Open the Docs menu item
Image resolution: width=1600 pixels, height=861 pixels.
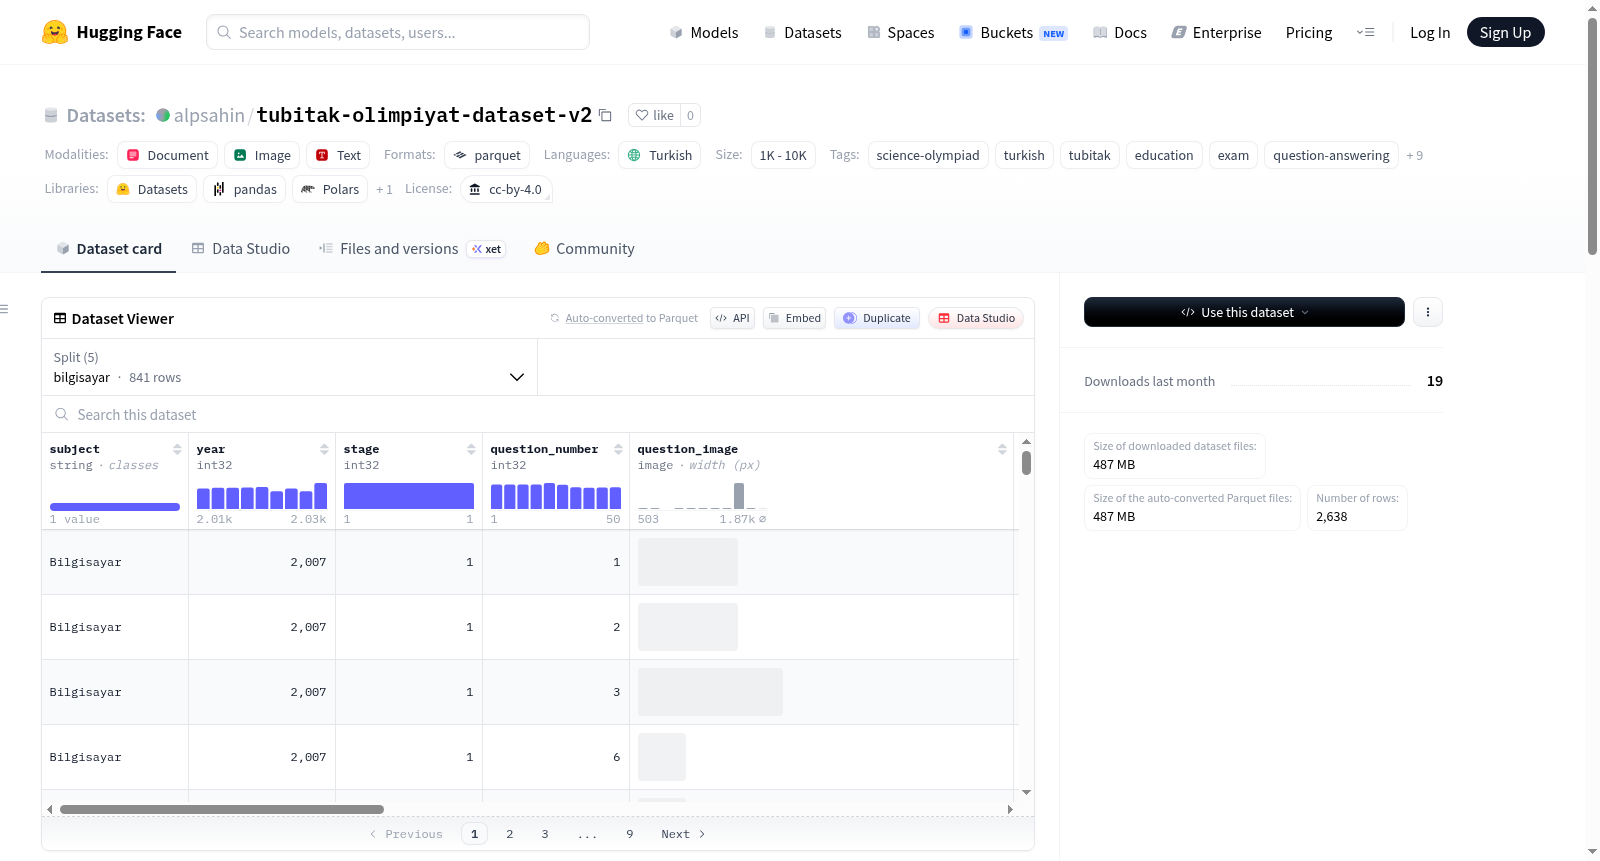1119,32
